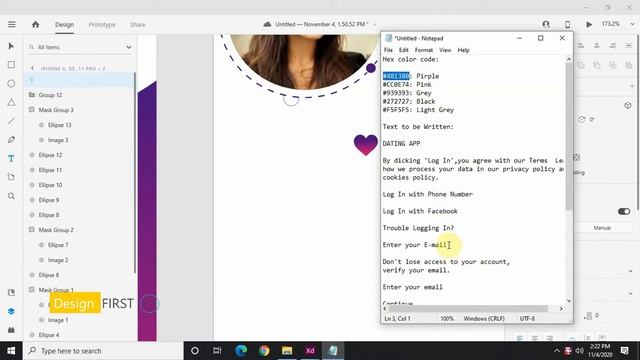This screenshot has height=360, width=640.
Task: Click the rotation icon in properties
Action: (582, 119)
